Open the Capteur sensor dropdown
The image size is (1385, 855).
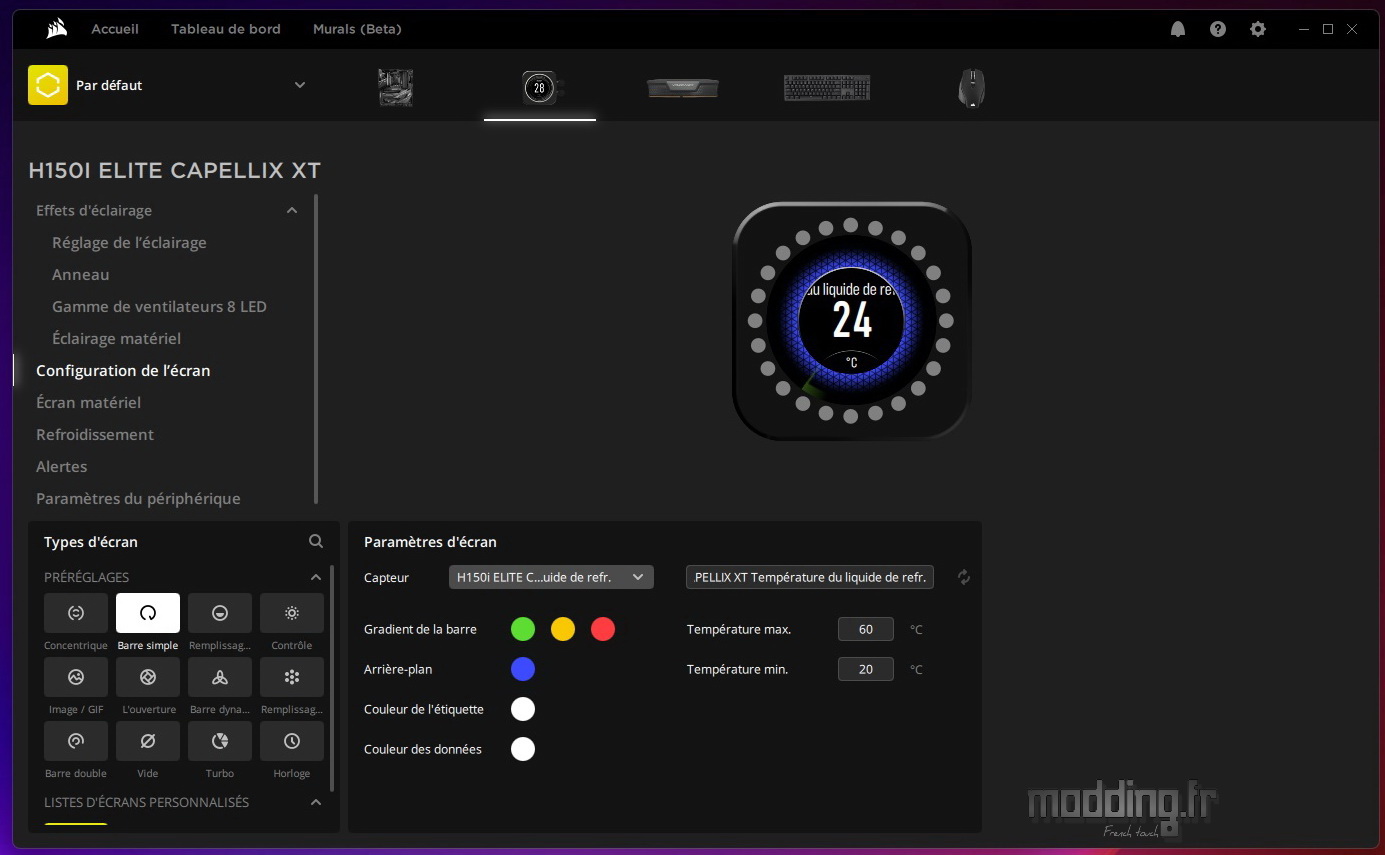551,577
